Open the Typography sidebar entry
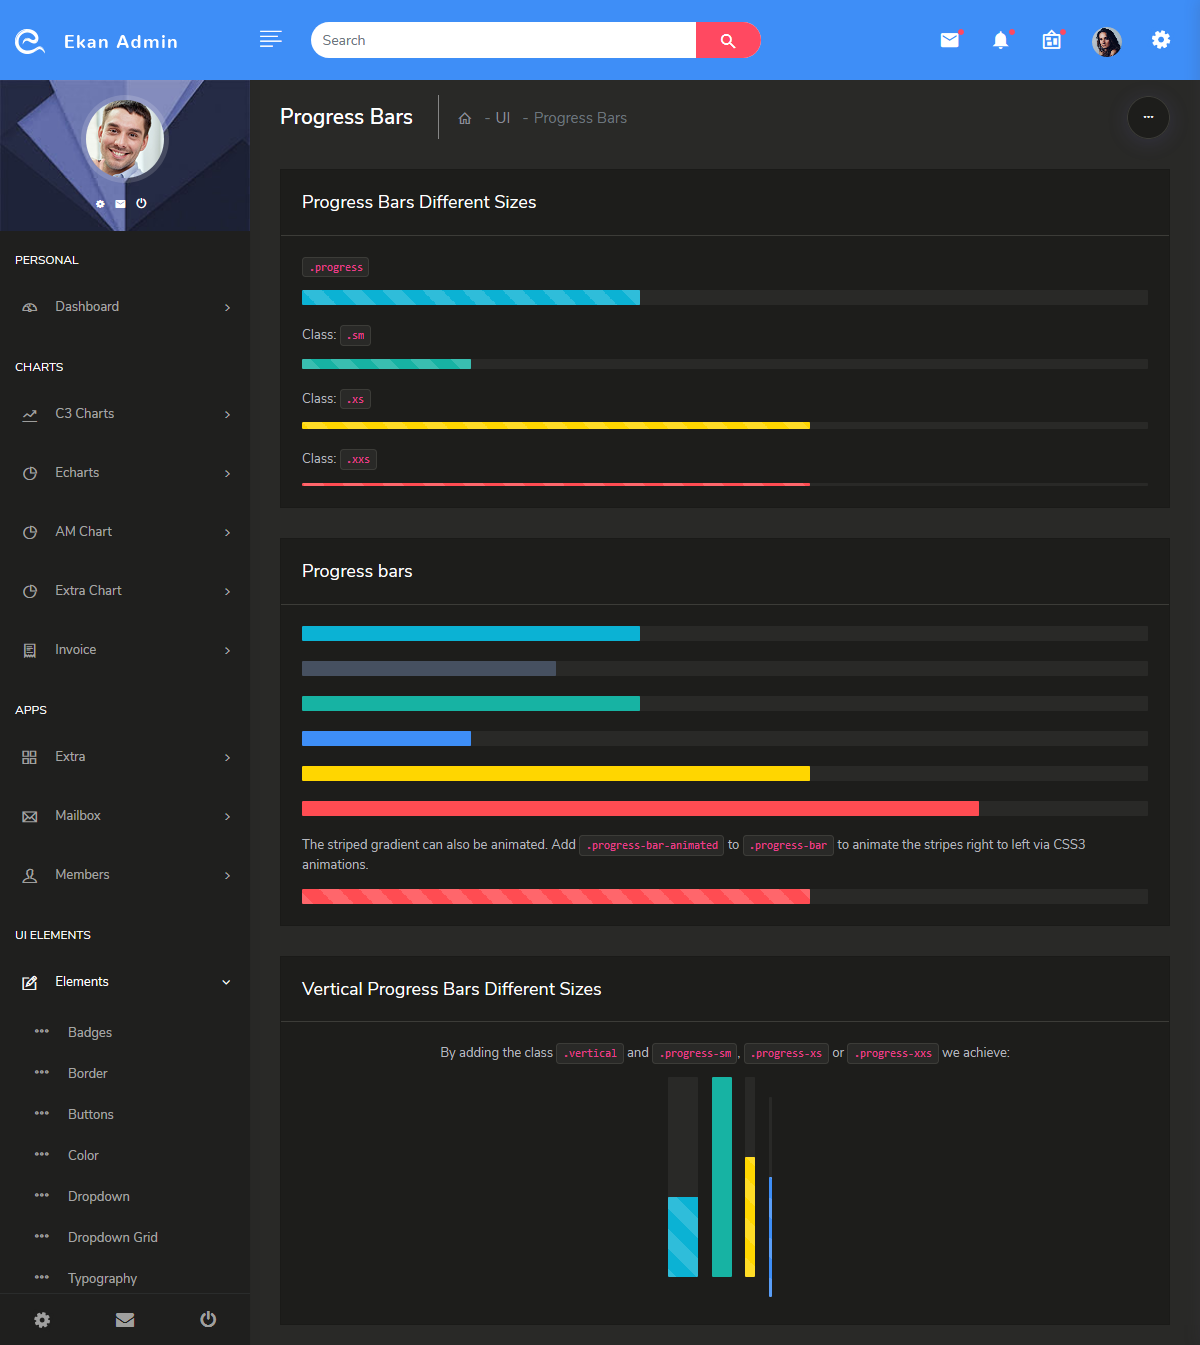 [x=102, y=1278]
